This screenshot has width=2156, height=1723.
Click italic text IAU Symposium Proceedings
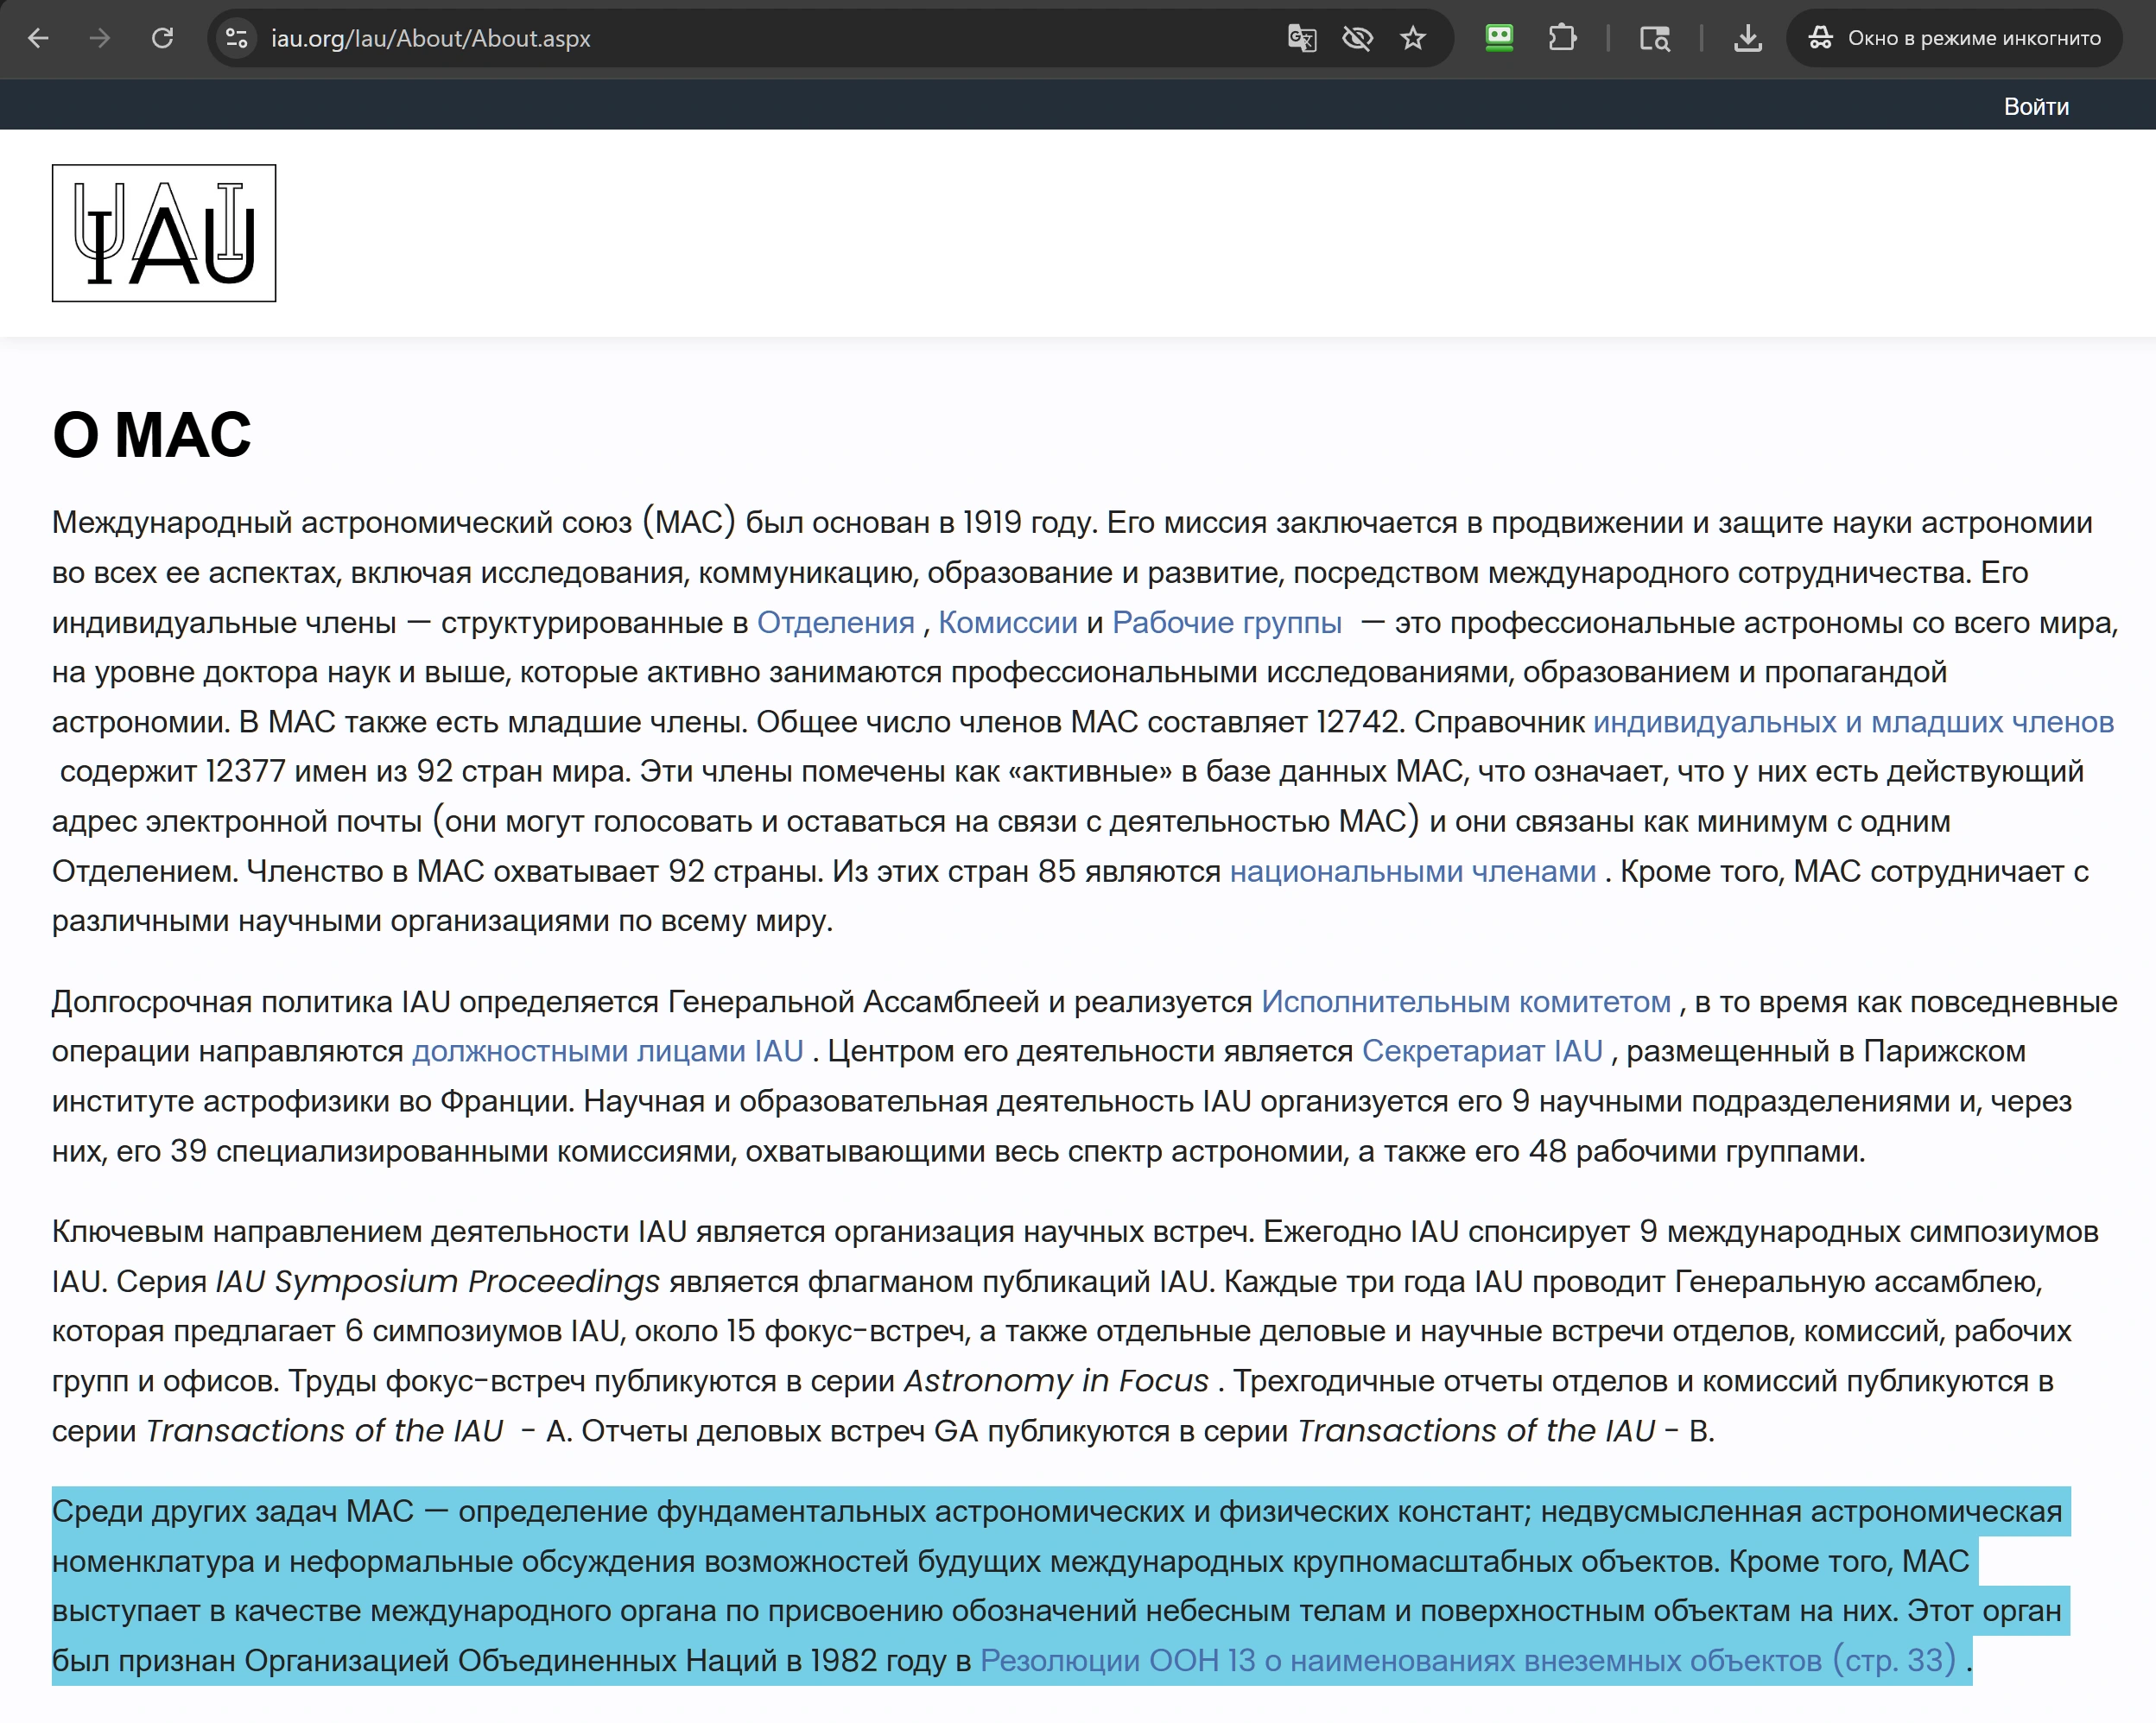point(438,1281)
